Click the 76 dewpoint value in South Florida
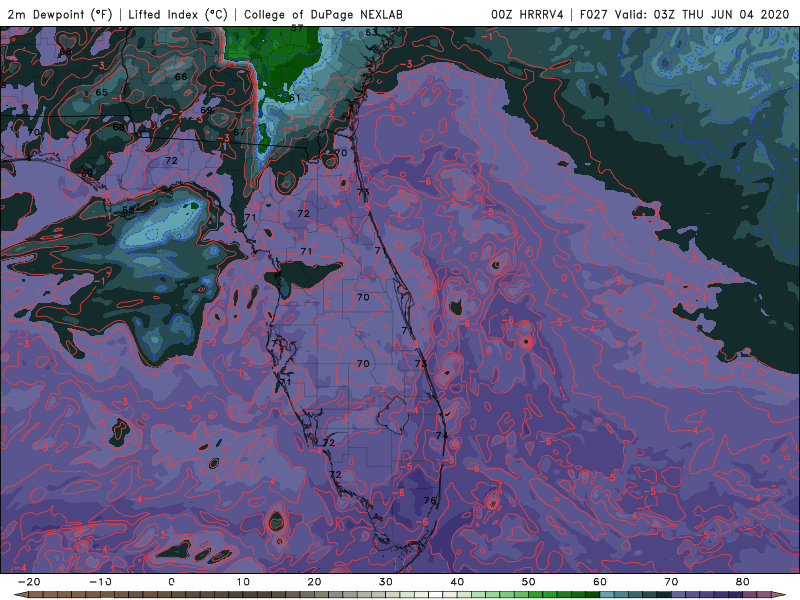 pos(430,500)
